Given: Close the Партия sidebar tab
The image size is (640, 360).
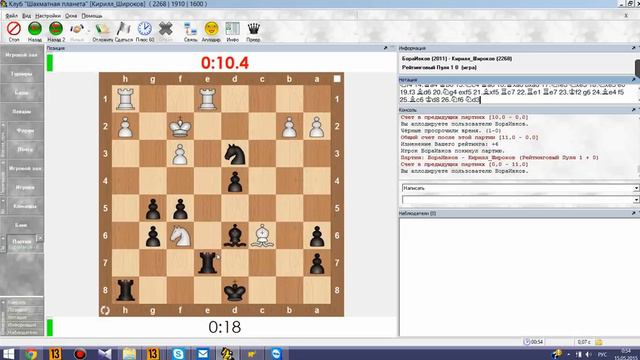Looking at the screenshot, I should click(x=40, y=238).
